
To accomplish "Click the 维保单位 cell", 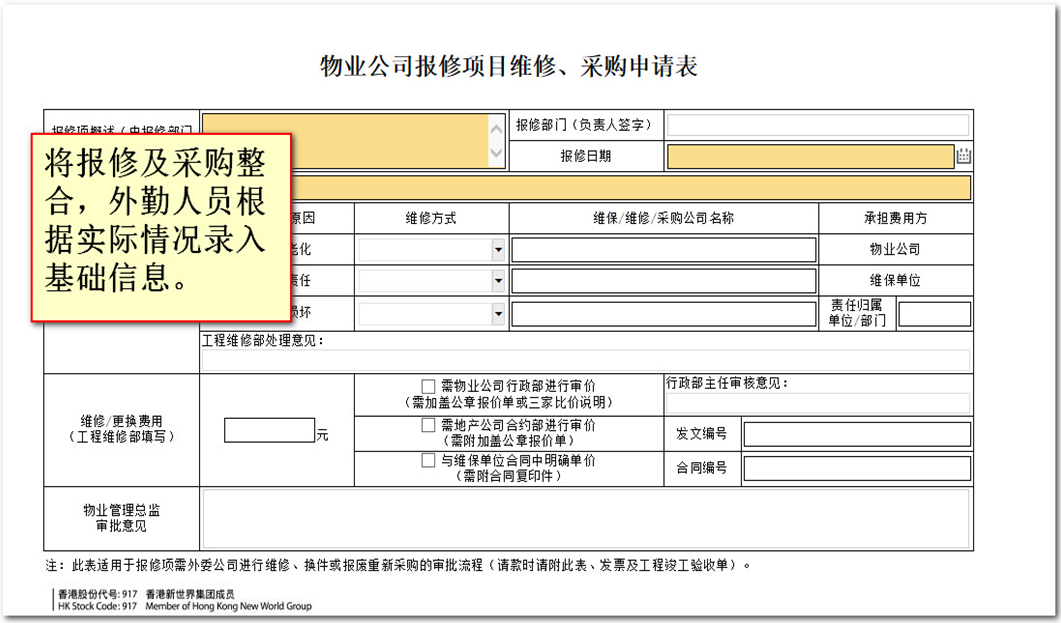I will (895, 281).
